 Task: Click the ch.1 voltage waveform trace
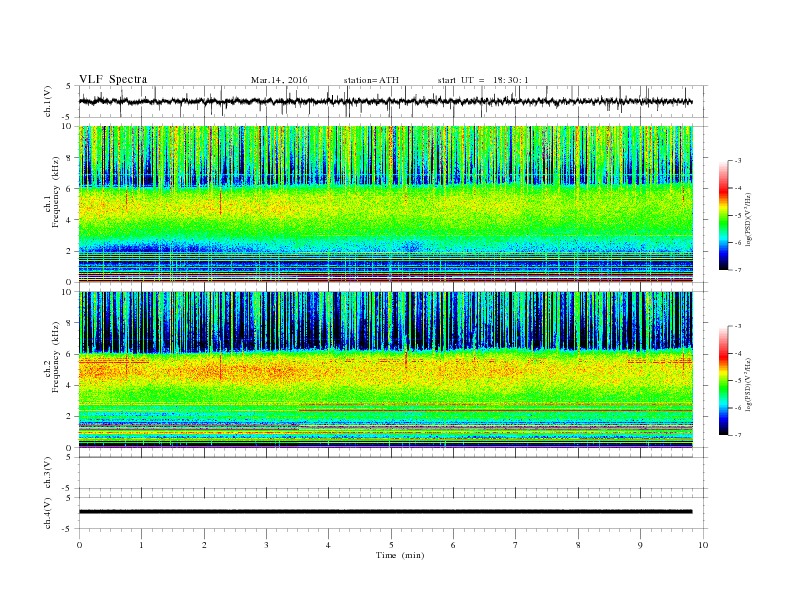click(385, 101)
